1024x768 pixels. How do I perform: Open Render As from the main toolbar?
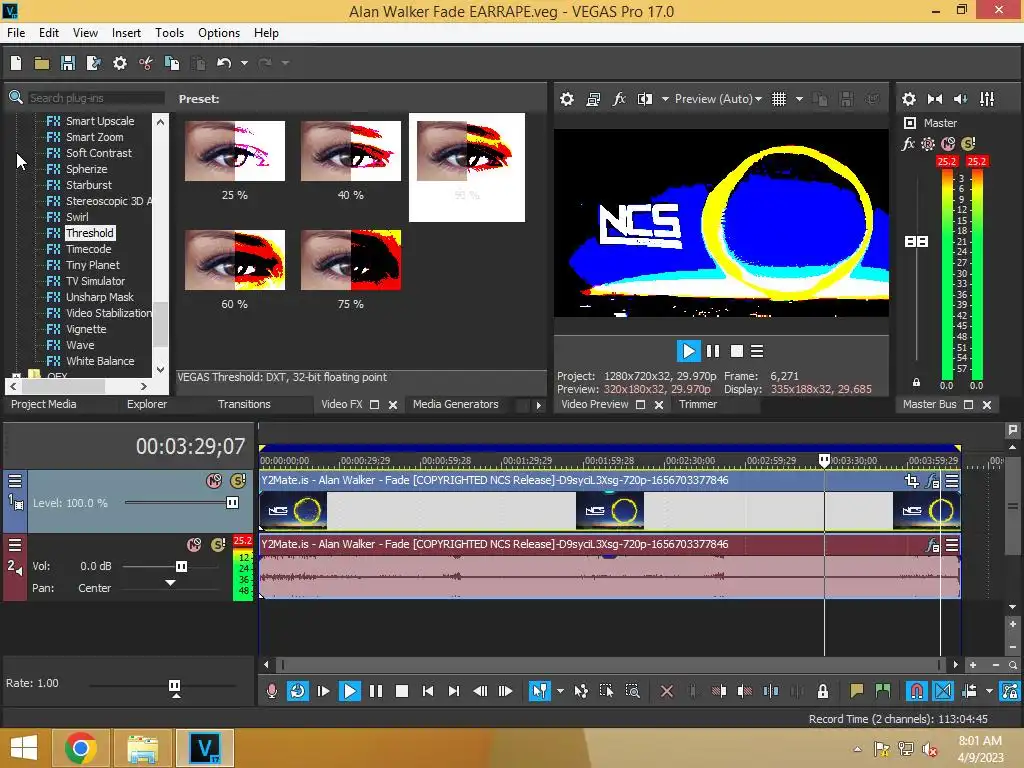coord(94,63)
